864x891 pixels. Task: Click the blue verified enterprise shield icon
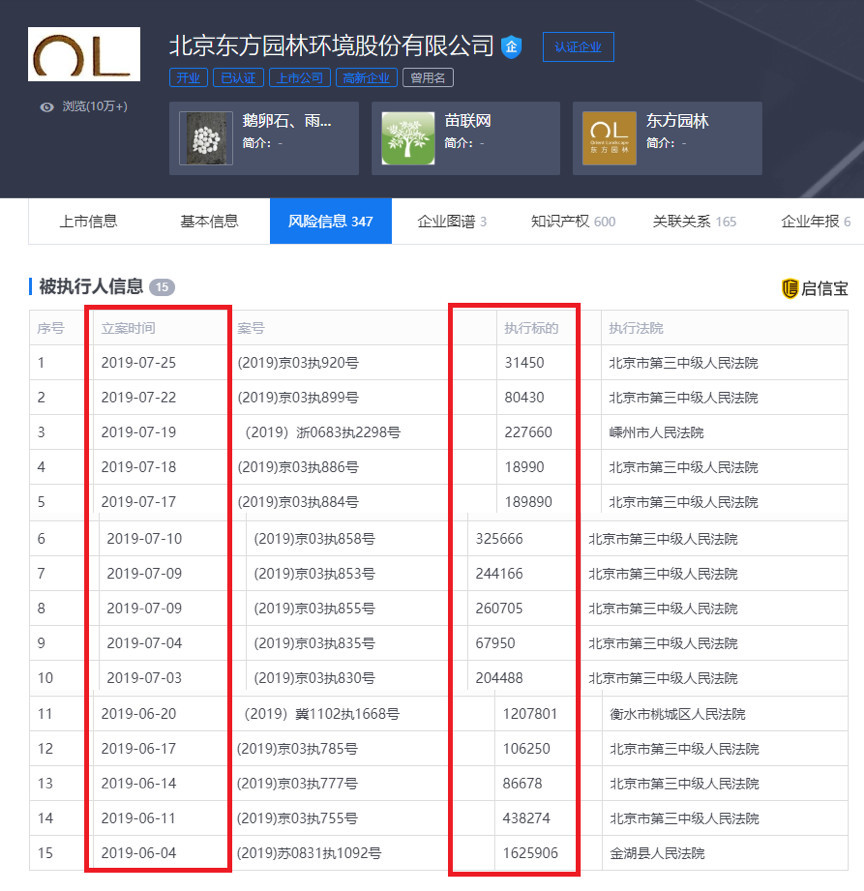point(512,47)
